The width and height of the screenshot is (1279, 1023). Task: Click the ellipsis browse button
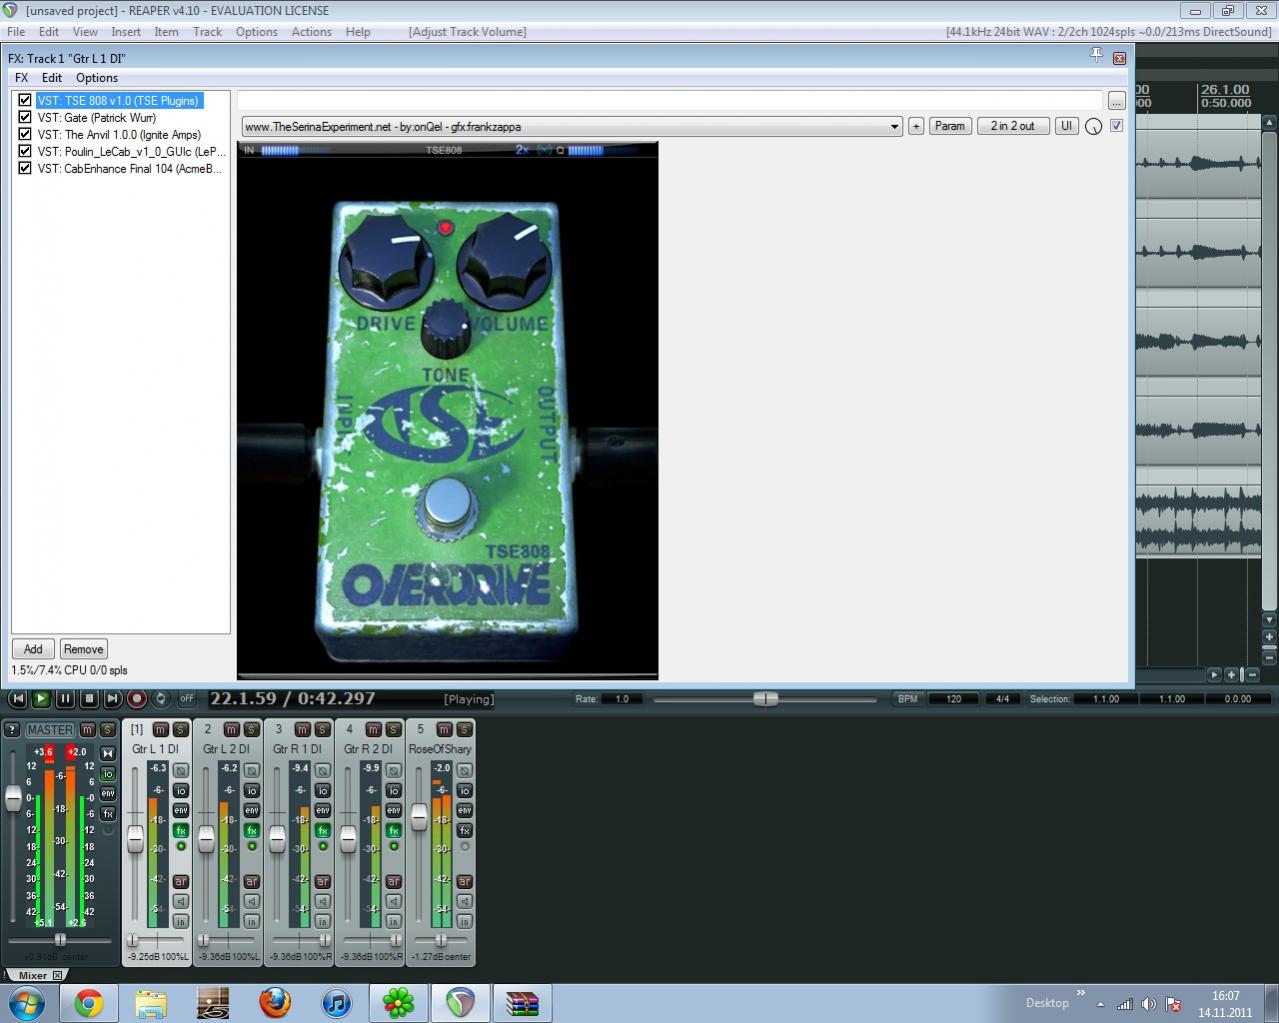click(x=1116, y=101)
